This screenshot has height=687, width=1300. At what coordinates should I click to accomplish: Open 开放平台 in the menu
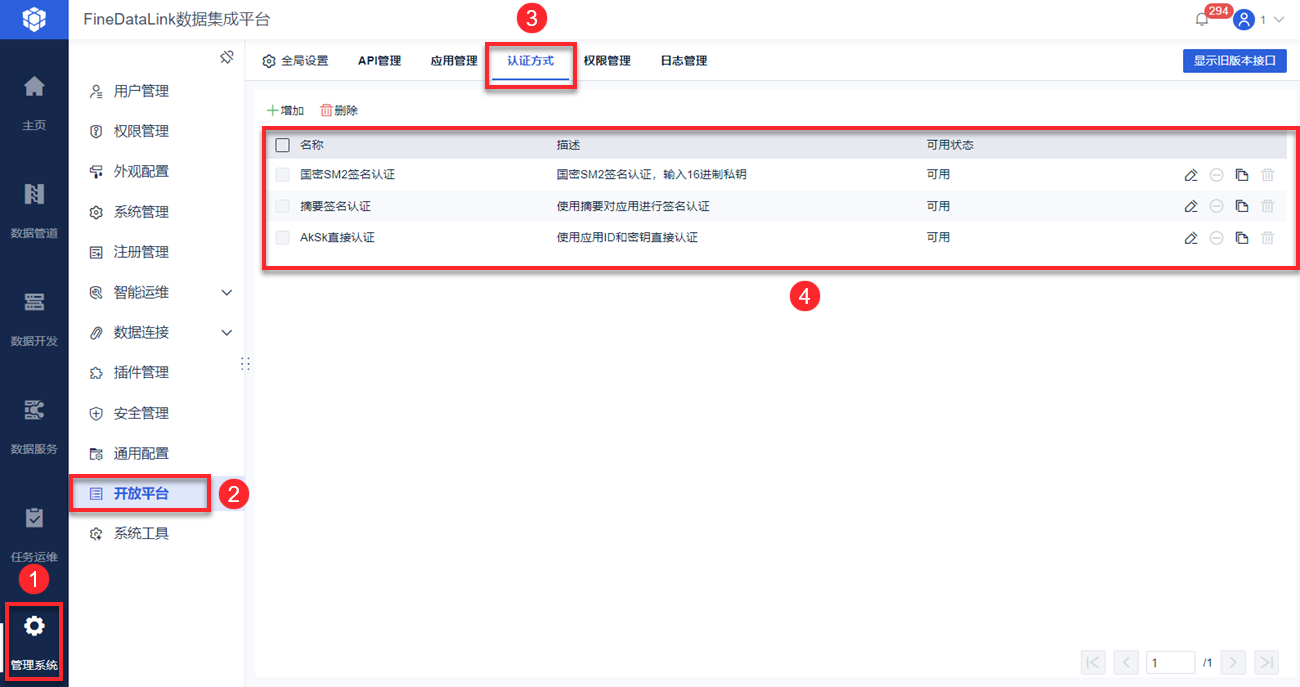(141, 494)
